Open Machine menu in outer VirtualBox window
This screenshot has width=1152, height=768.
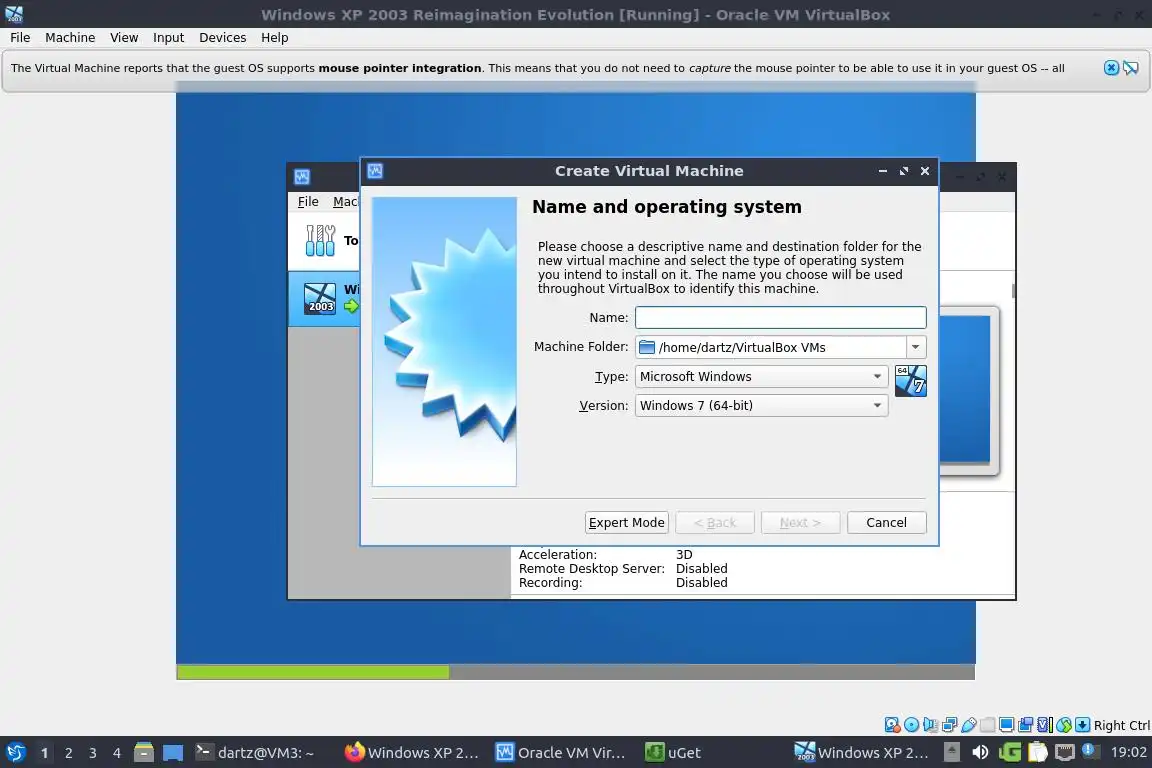point(70,37)
